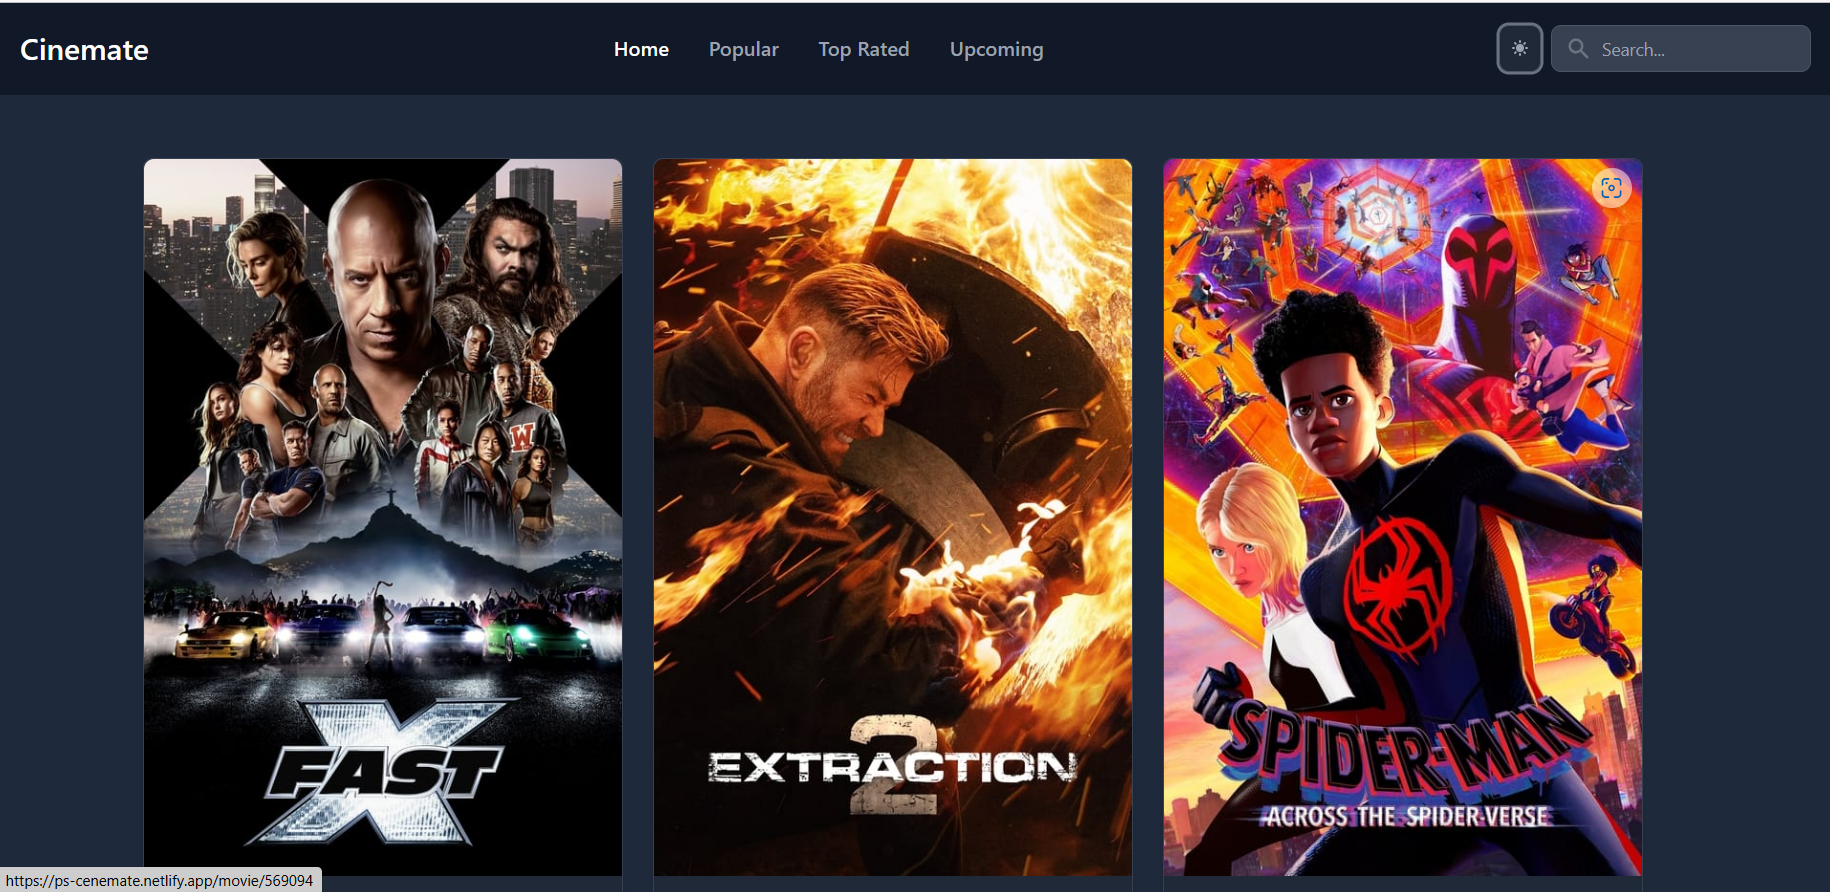This screenshot has height=892, width=1830.
Task: Open the Top Rated movies page
Action: 863,49
